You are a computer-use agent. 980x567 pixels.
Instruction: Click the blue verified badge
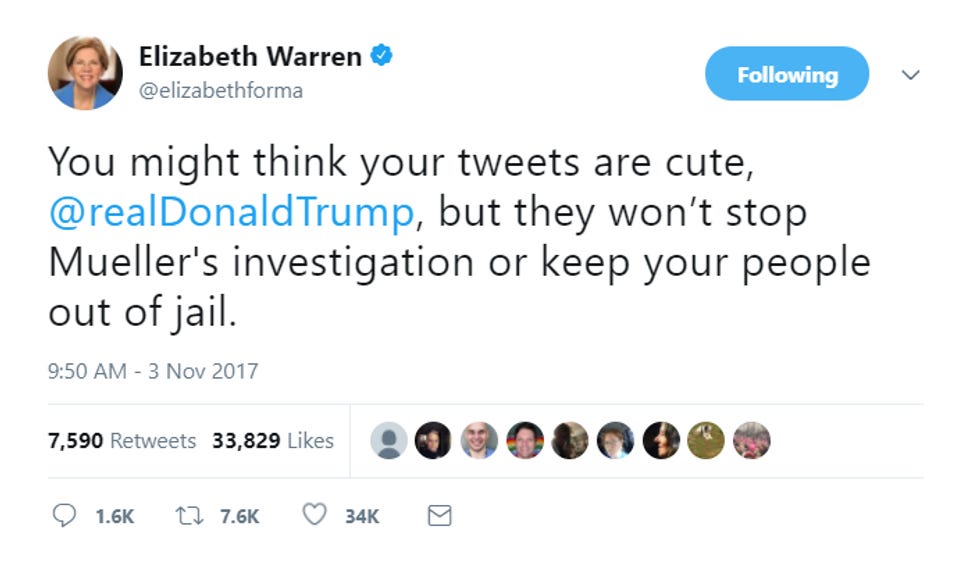click(381, 56)
